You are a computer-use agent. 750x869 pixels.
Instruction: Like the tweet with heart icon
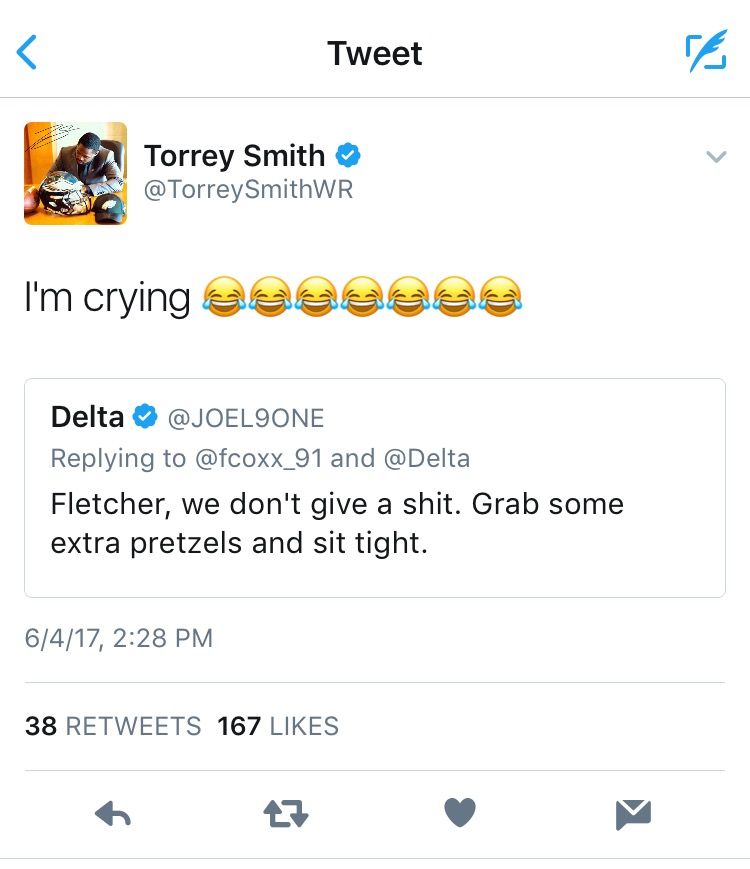(459, 815)
